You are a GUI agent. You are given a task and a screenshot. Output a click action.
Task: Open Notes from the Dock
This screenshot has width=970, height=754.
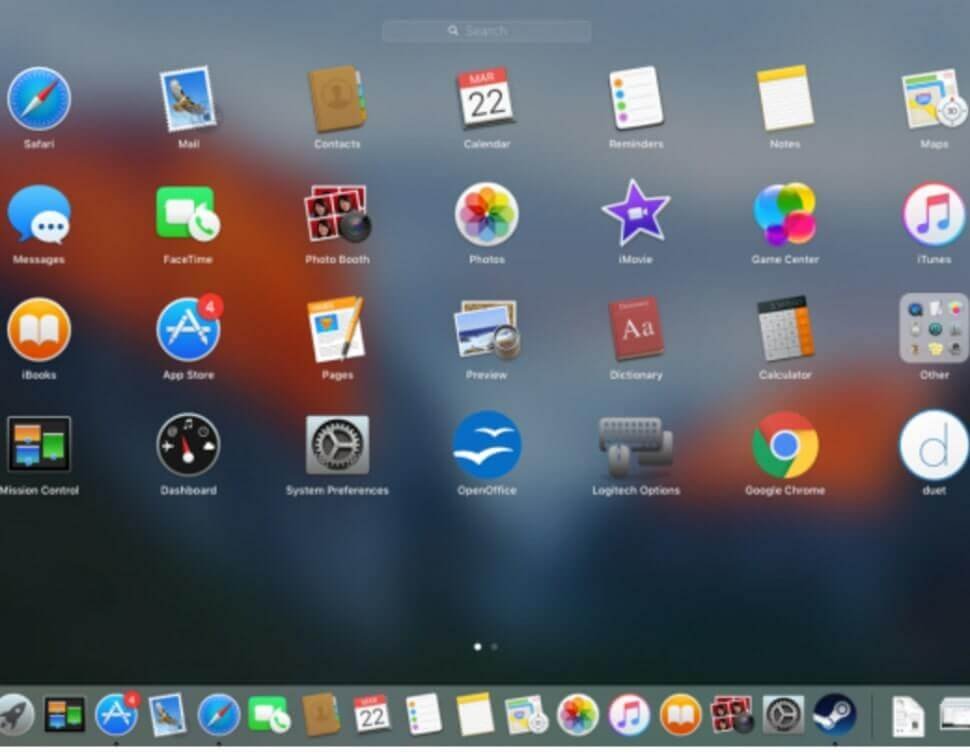tap(475, 715)
